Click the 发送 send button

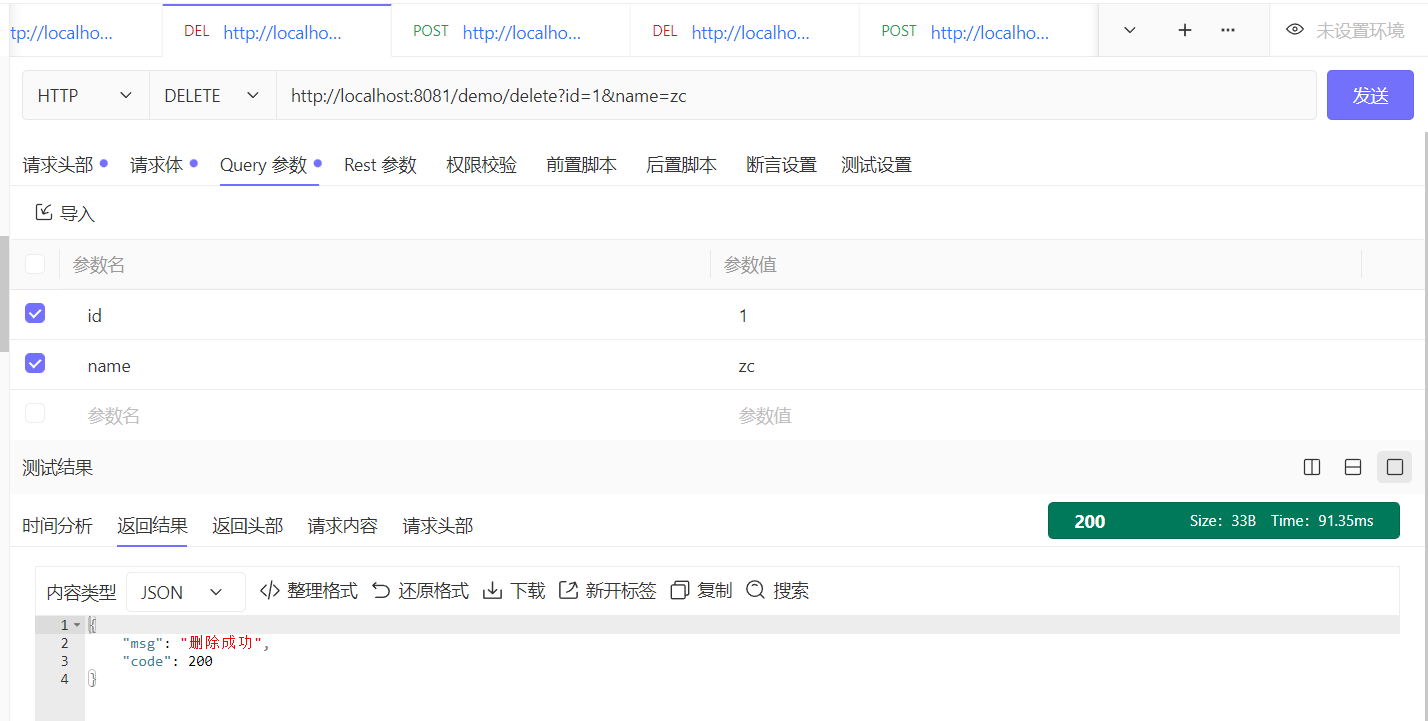pyautogui.click(x=1370, y=95)
